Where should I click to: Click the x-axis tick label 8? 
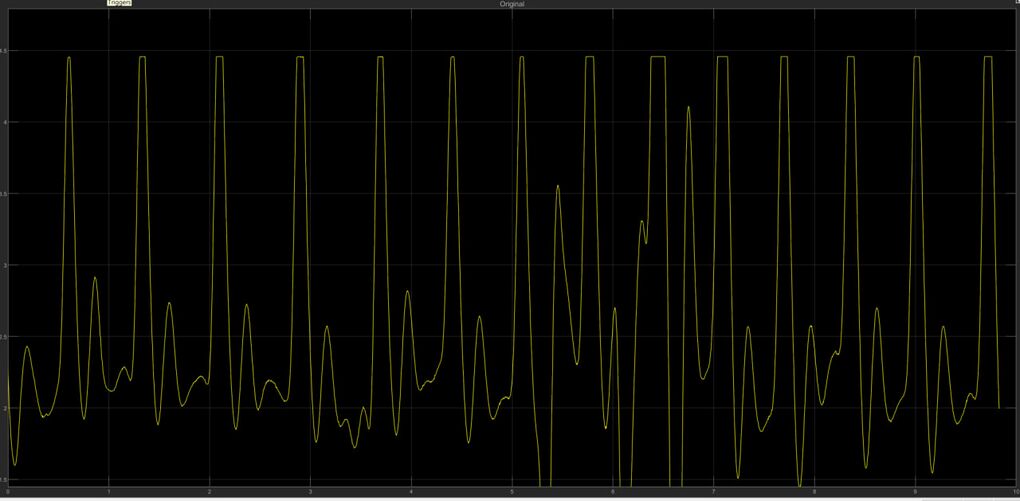click(814, 492)
